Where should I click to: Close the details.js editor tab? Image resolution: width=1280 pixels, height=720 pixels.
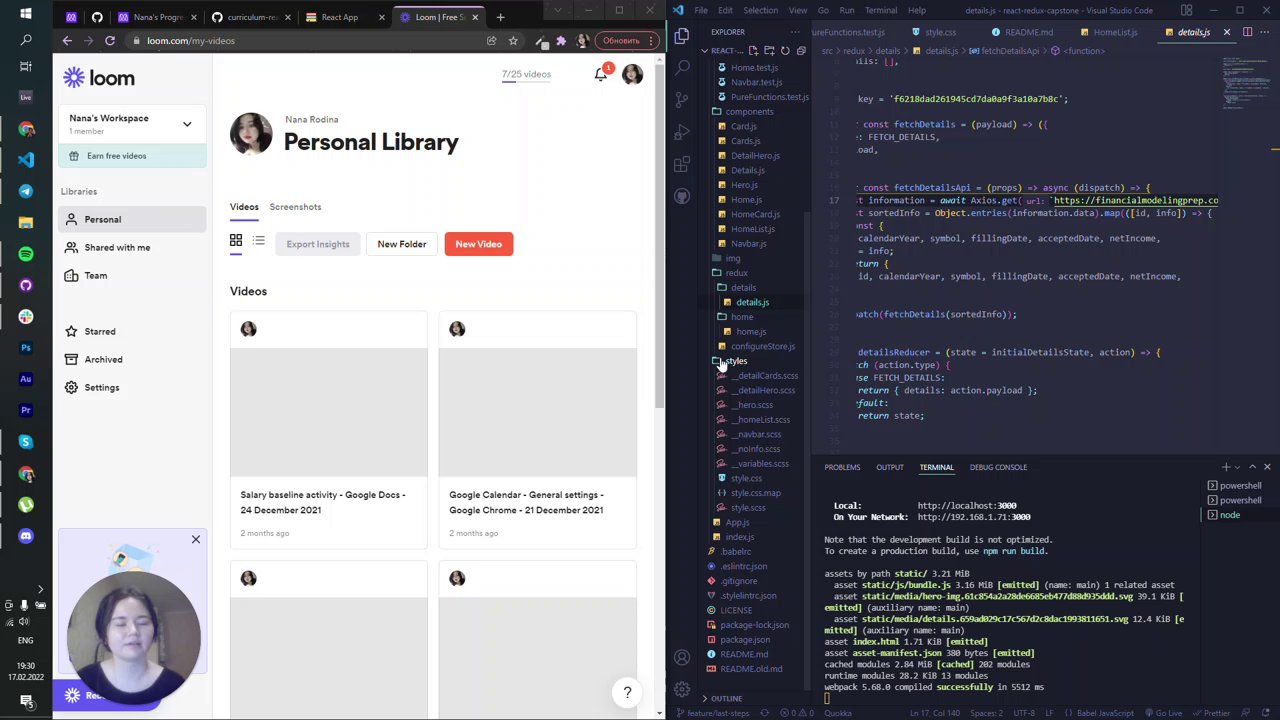coord(1227,32)
